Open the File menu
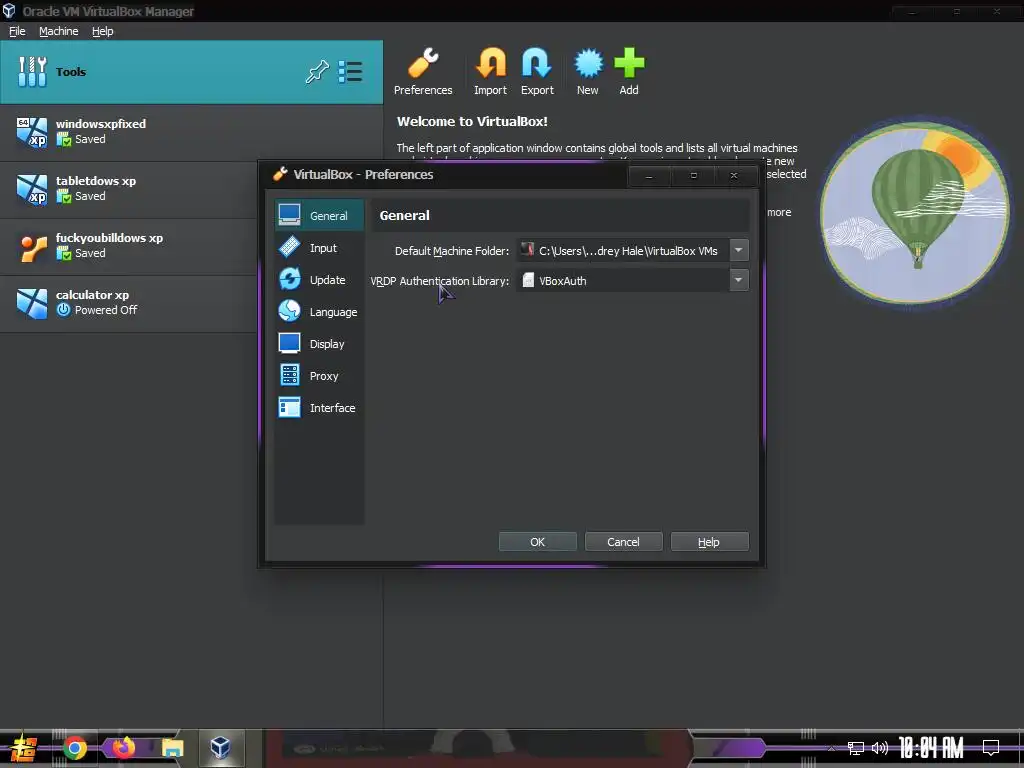Viewport: 1024px width, 768px height. point(17,31)
